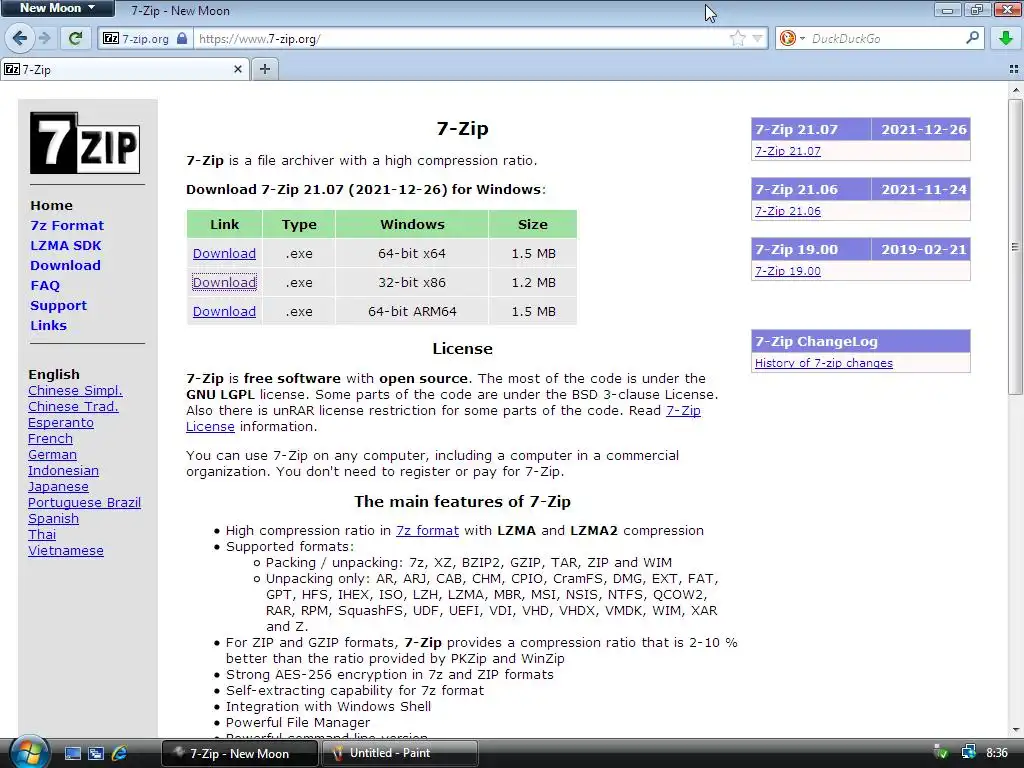Switch language to German
This screenshot has width=1024, height=768.
click(x=52, y=455)
